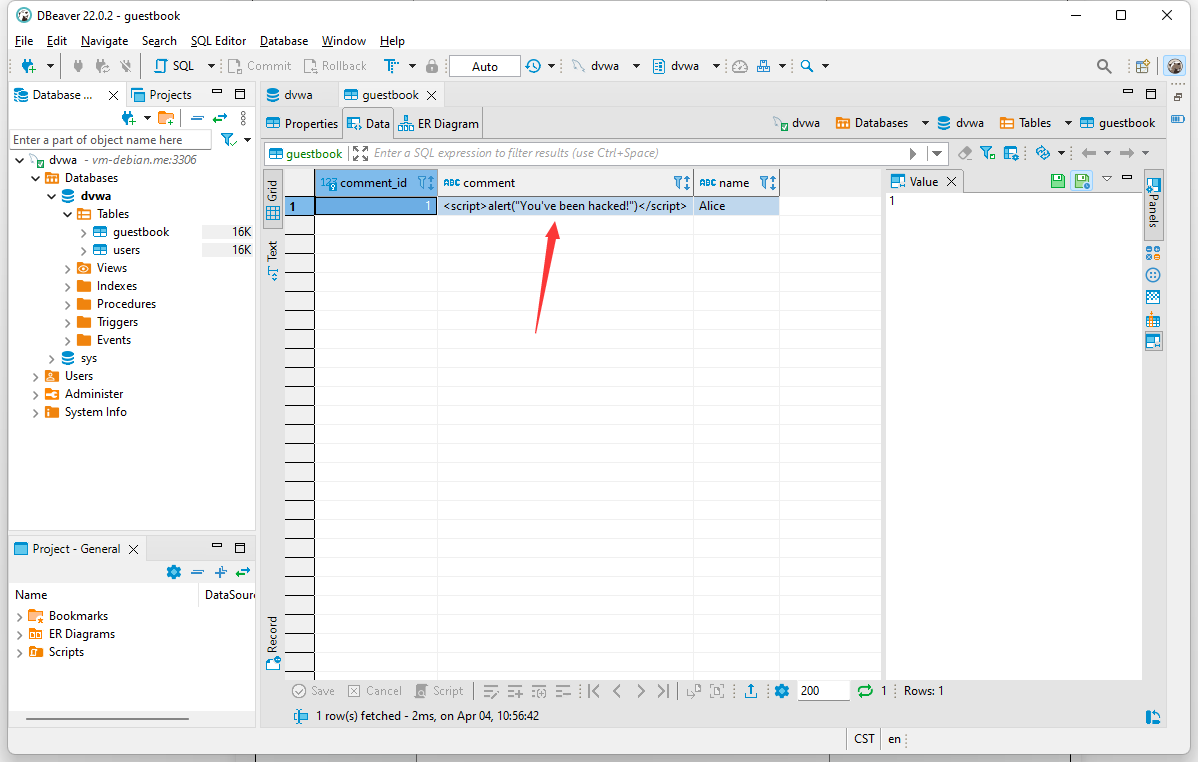Click the new database connection plug icon
Viewport: 1198px width, 762px height.
(x=28, y=66)
